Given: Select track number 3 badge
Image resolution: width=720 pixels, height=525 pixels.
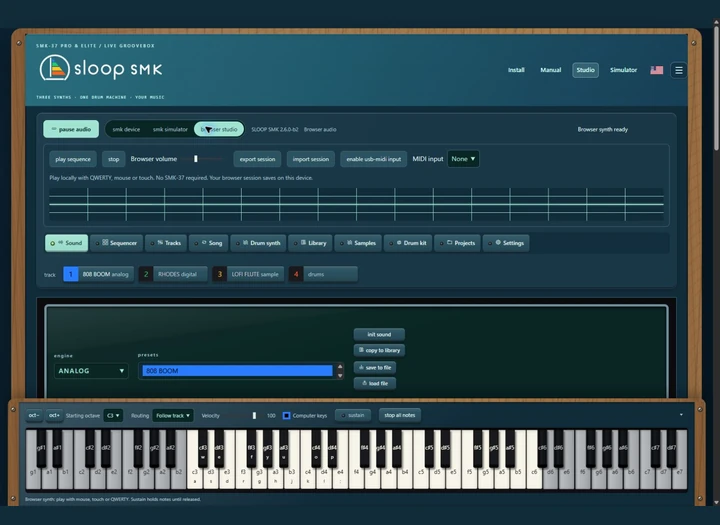Looking at the screenshot, I should point(219,274).
